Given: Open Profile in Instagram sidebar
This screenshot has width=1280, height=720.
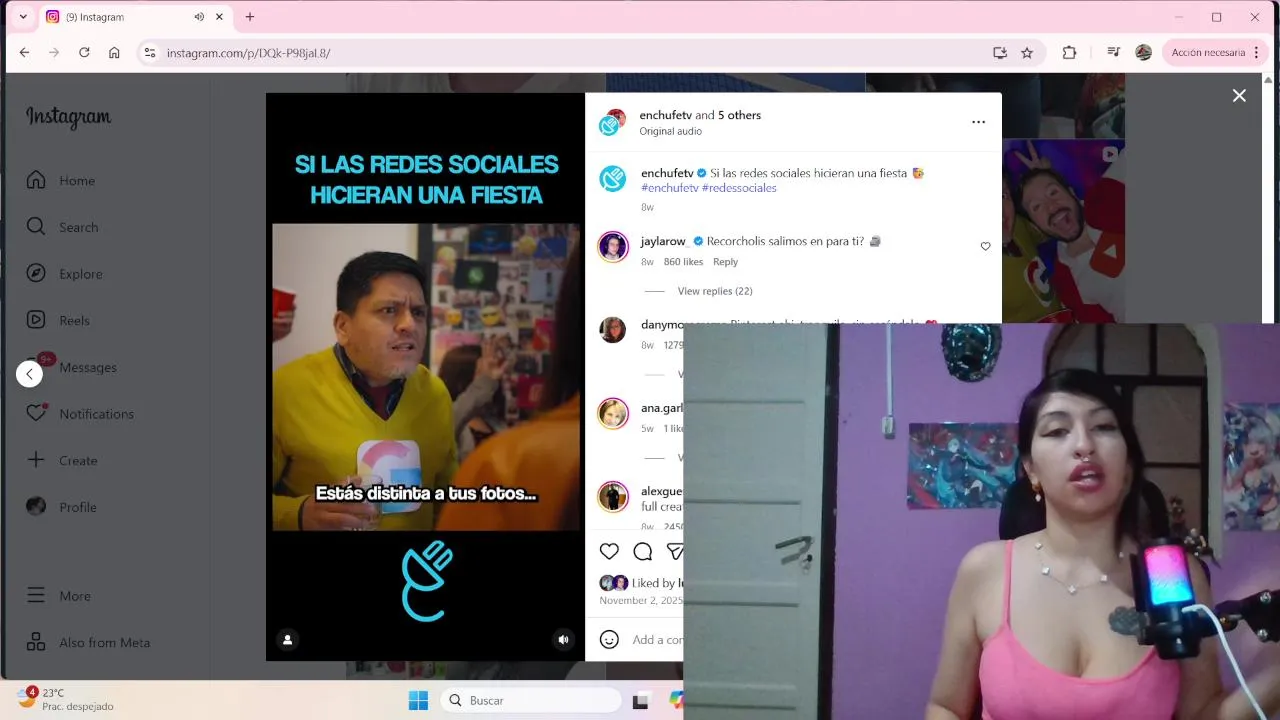Looking at the screenshot, I should (62, 507).
